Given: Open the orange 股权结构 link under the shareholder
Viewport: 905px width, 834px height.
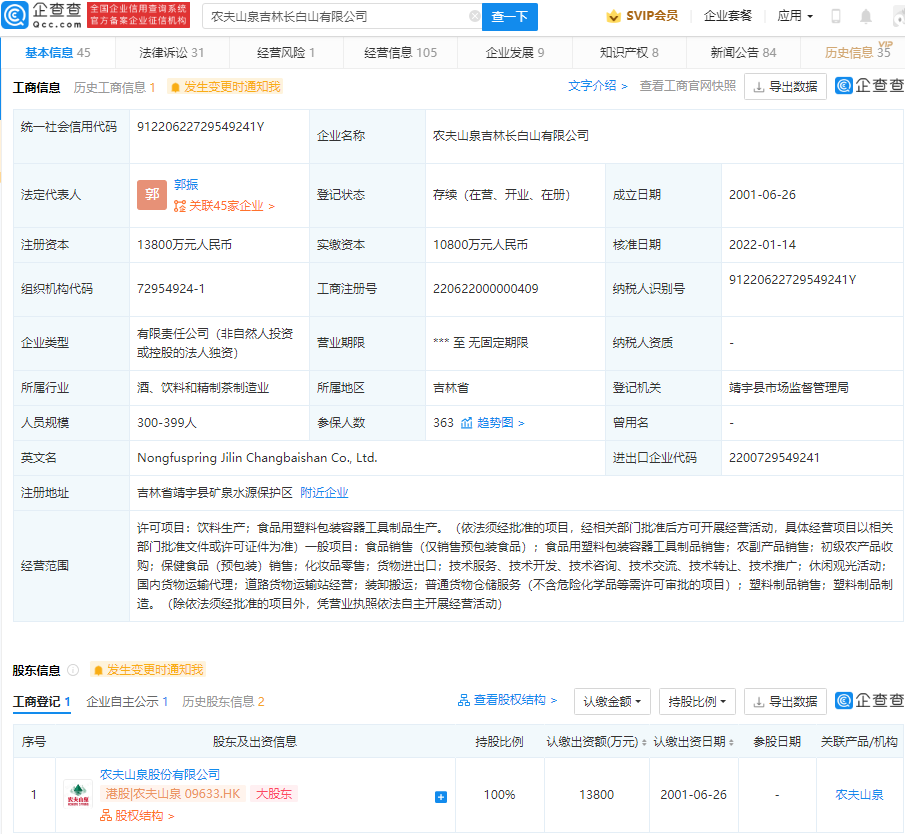Looking at the screenshot, I should click(x=137, y=816).
